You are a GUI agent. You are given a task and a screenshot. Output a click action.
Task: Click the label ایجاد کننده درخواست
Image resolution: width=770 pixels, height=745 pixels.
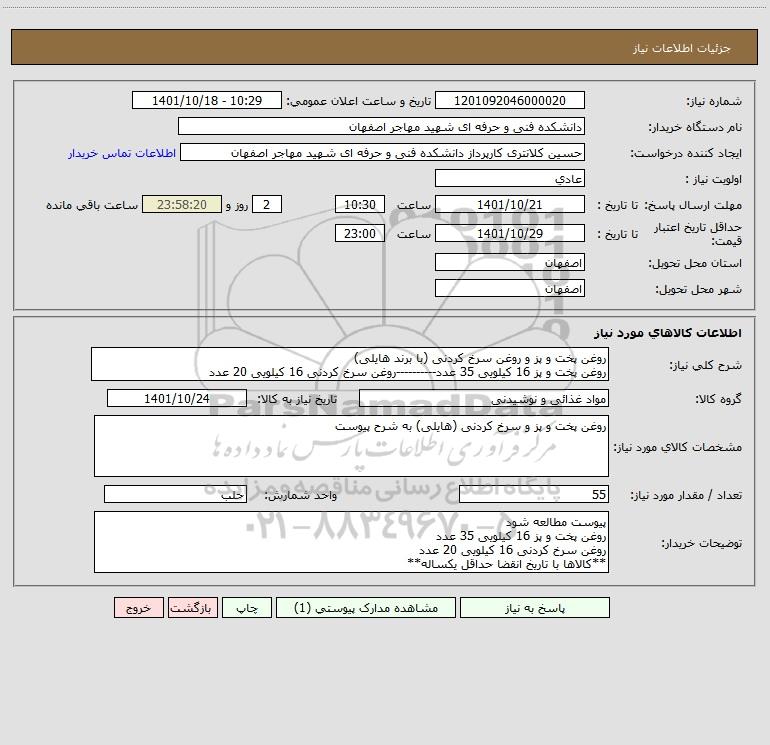(x=686, y=153)
